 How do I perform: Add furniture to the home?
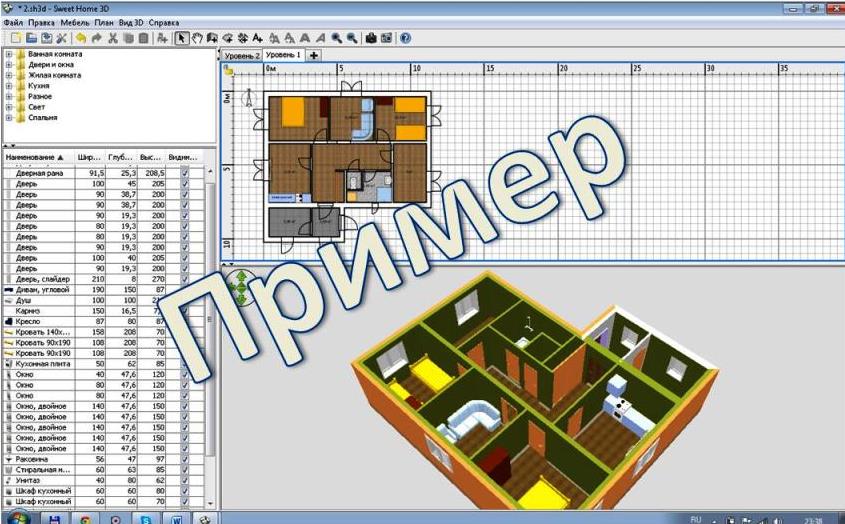[162, 38]
